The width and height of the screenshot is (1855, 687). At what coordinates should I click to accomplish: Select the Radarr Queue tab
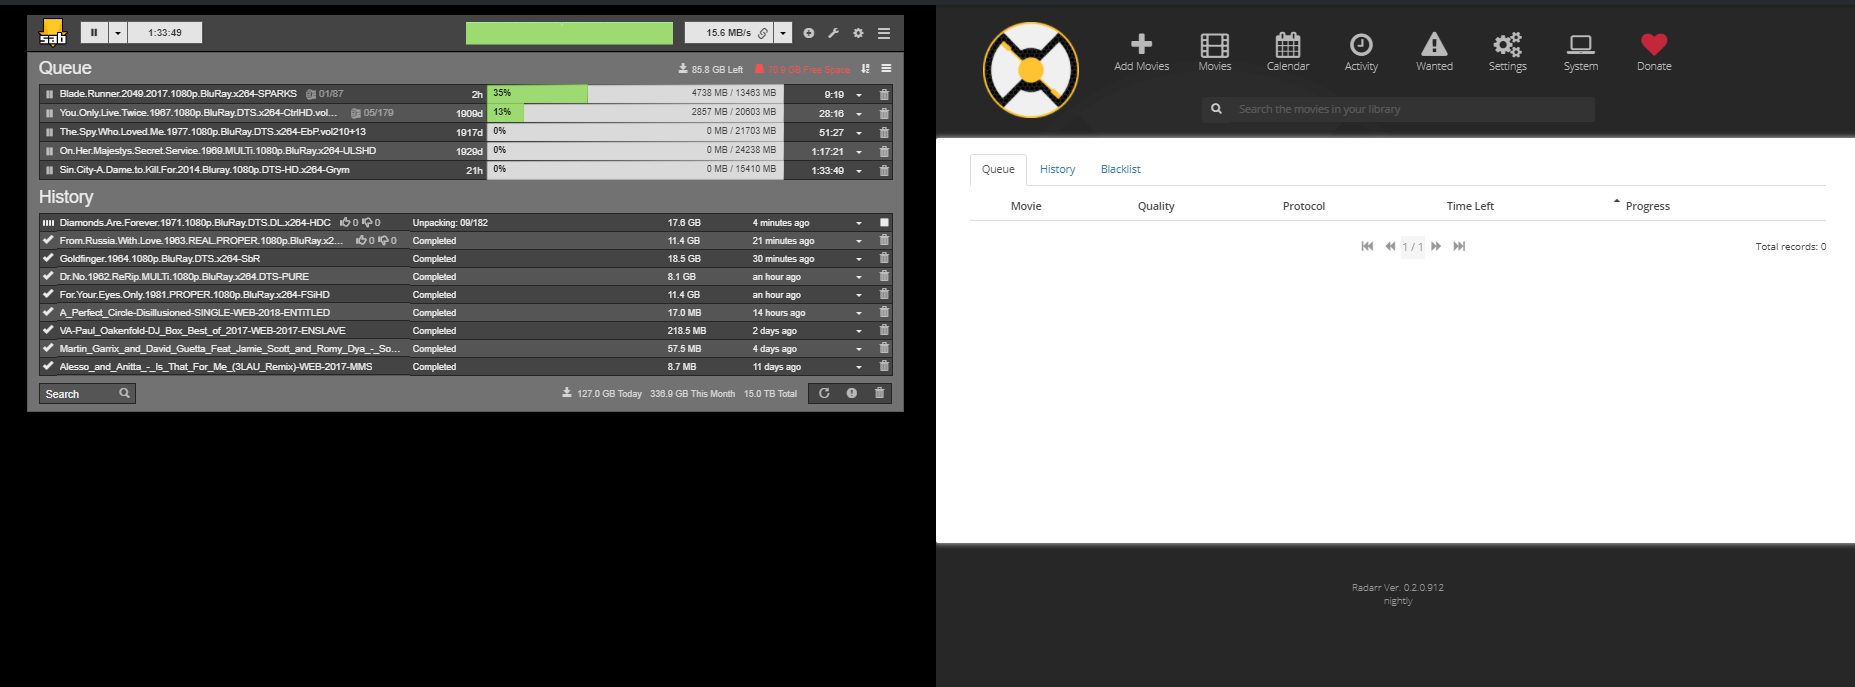point(998,169)
